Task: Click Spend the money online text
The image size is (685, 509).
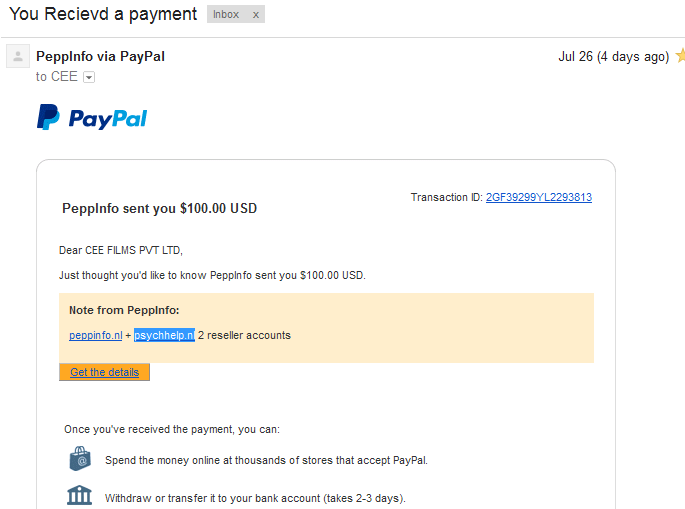Action: click(266, 460)
